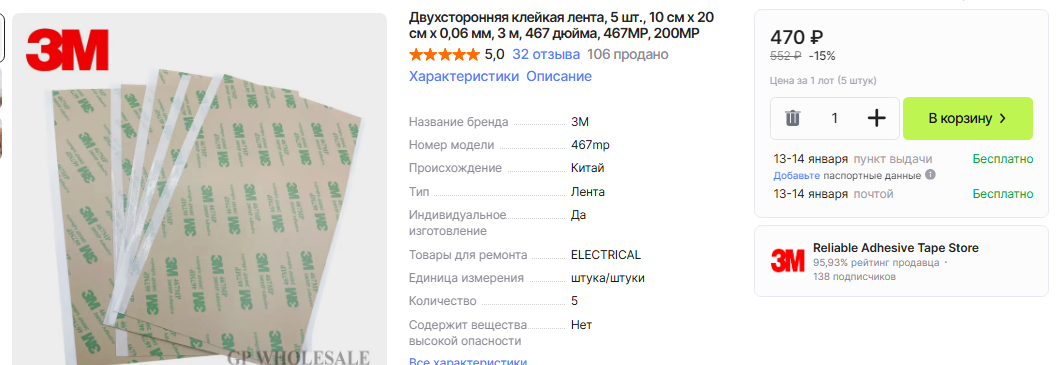The image size is (1058, 365).
Task: Expand Все характеристики link
Action: tap(468, 361)
